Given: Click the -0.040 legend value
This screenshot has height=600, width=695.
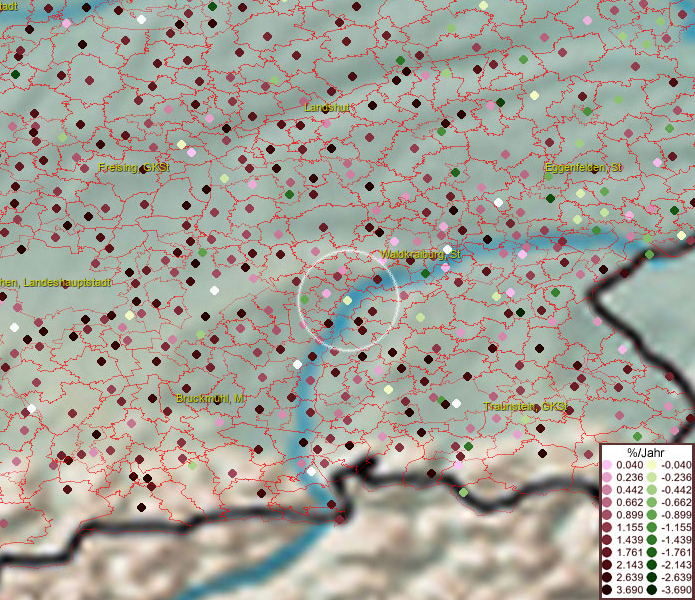Looking at the screenshot, I should 676,465.
